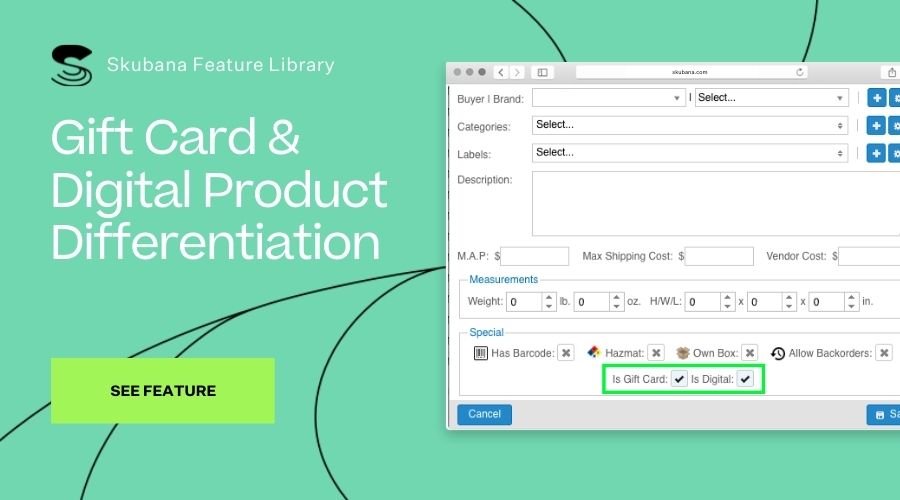Click the Cancel button

point(484,414)
